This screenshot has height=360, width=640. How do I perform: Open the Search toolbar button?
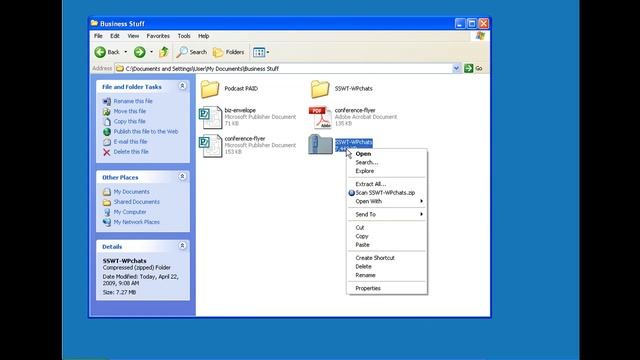tap(192, 52)
